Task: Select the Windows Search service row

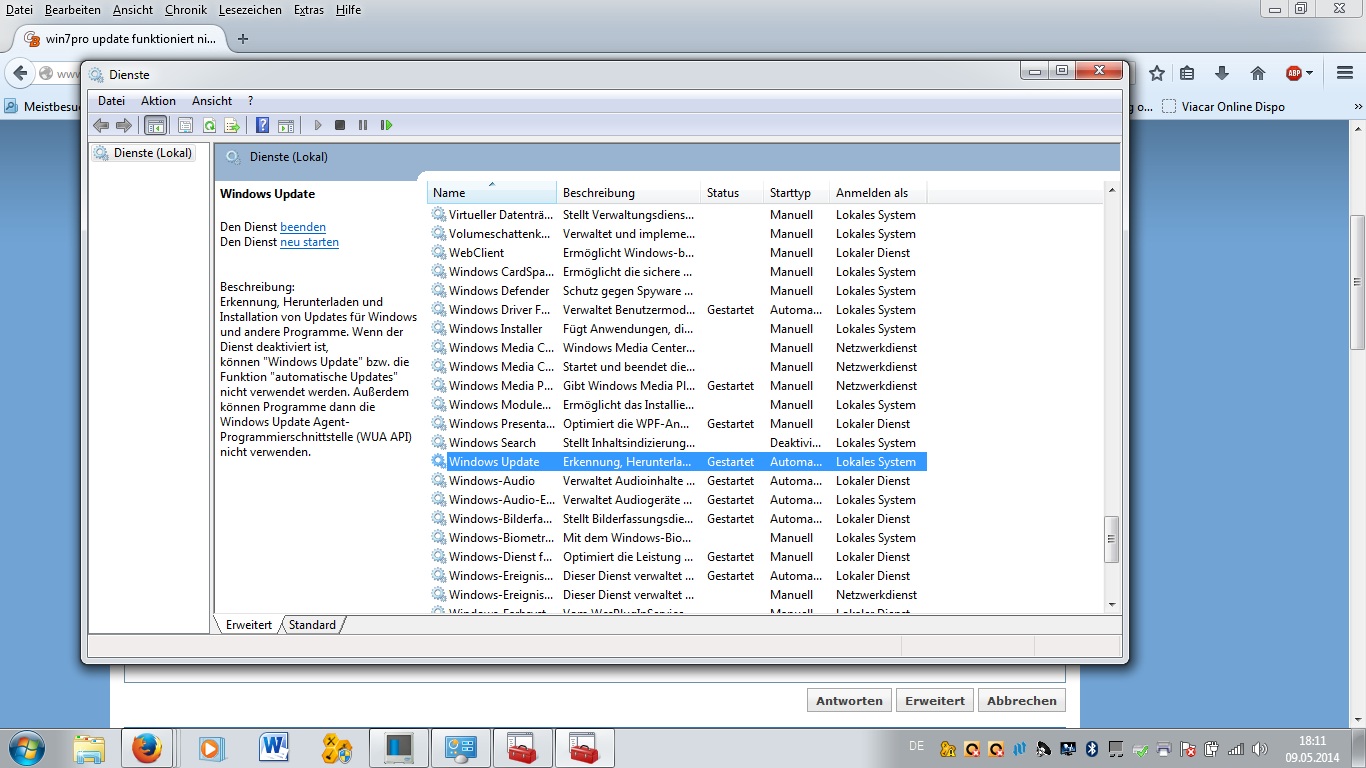Action: click(678, 443)
